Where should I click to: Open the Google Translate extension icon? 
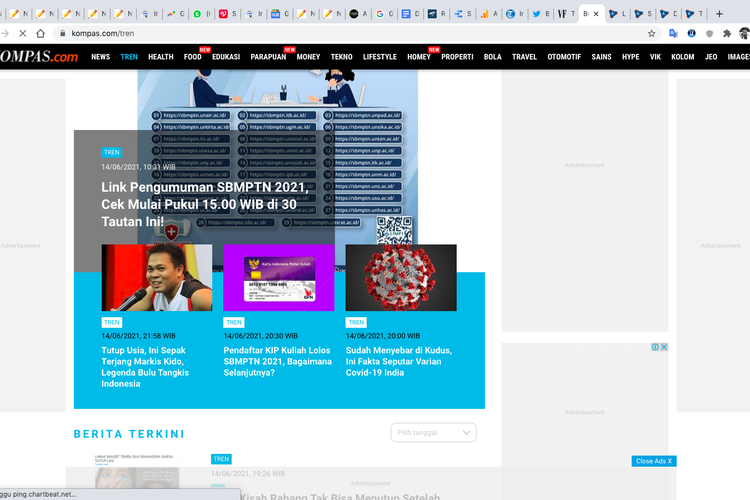(x=673, y=33)
